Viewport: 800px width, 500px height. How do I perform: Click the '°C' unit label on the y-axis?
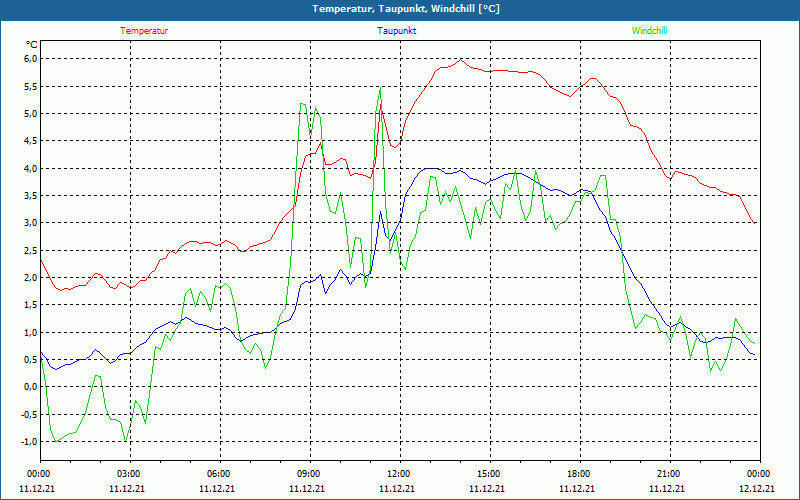click(32, 45)
